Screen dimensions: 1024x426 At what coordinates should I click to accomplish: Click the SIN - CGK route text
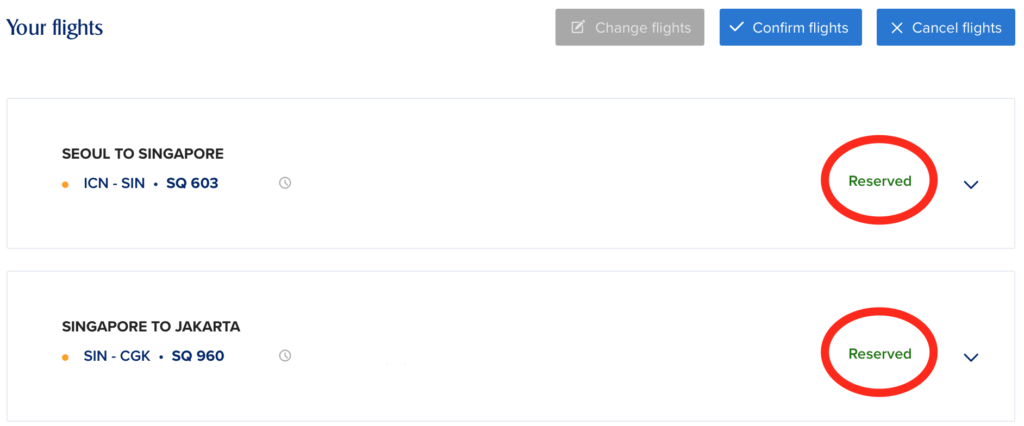click(x=117, y=356)
